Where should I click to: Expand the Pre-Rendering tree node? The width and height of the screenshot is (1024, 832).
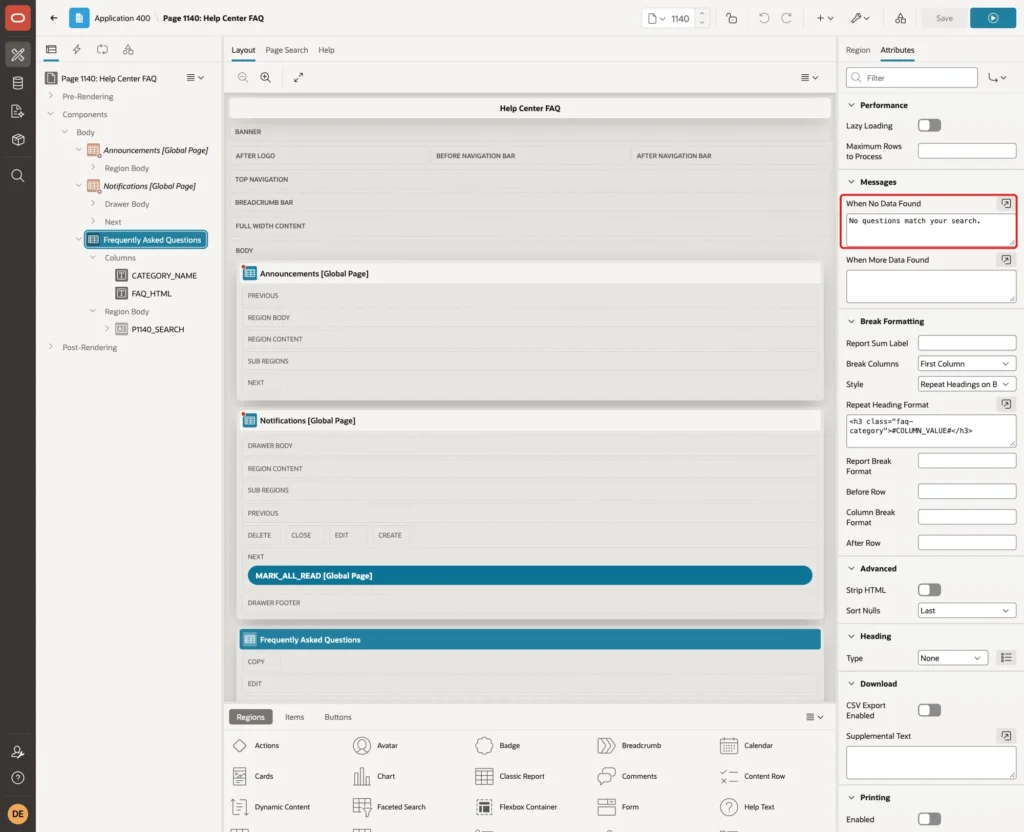point(50,96)
